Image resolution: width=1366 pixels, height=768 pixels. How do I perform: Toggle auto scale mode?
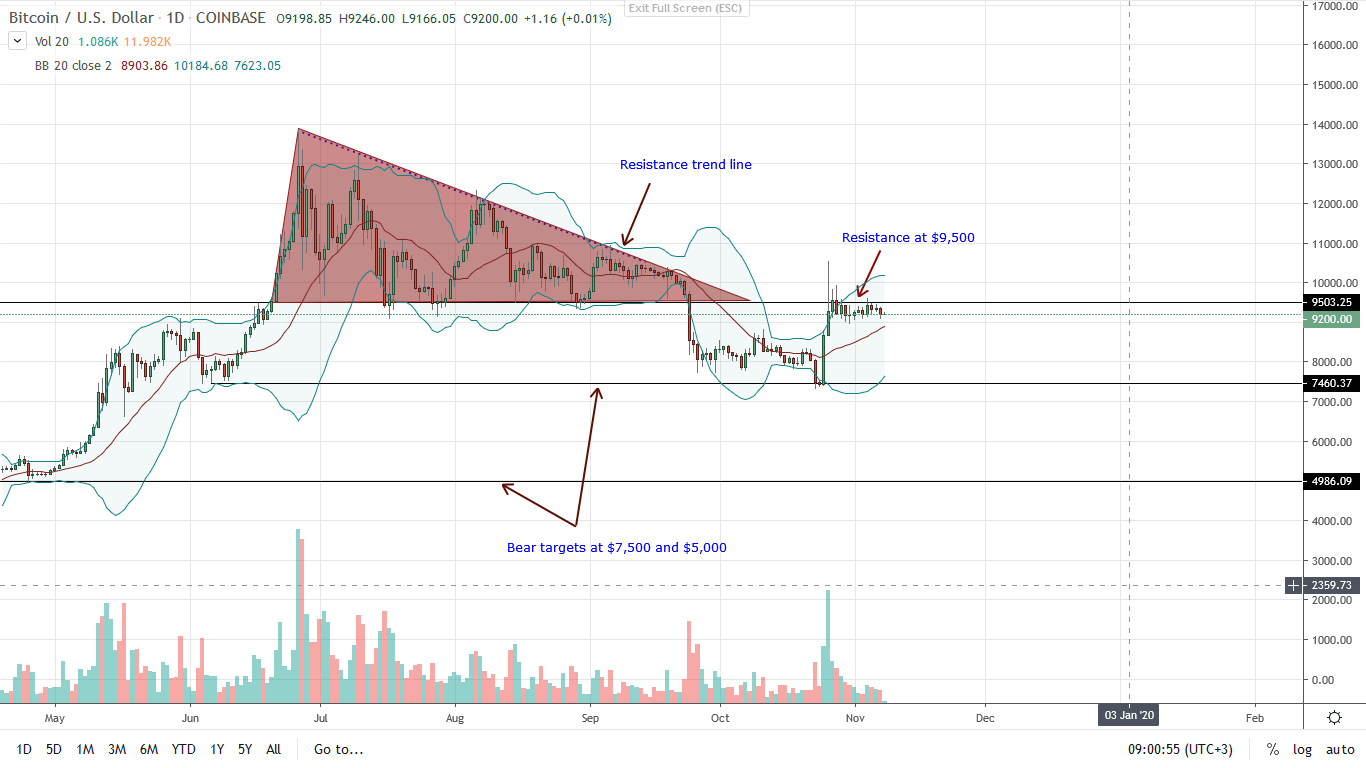click(1340, 749)
